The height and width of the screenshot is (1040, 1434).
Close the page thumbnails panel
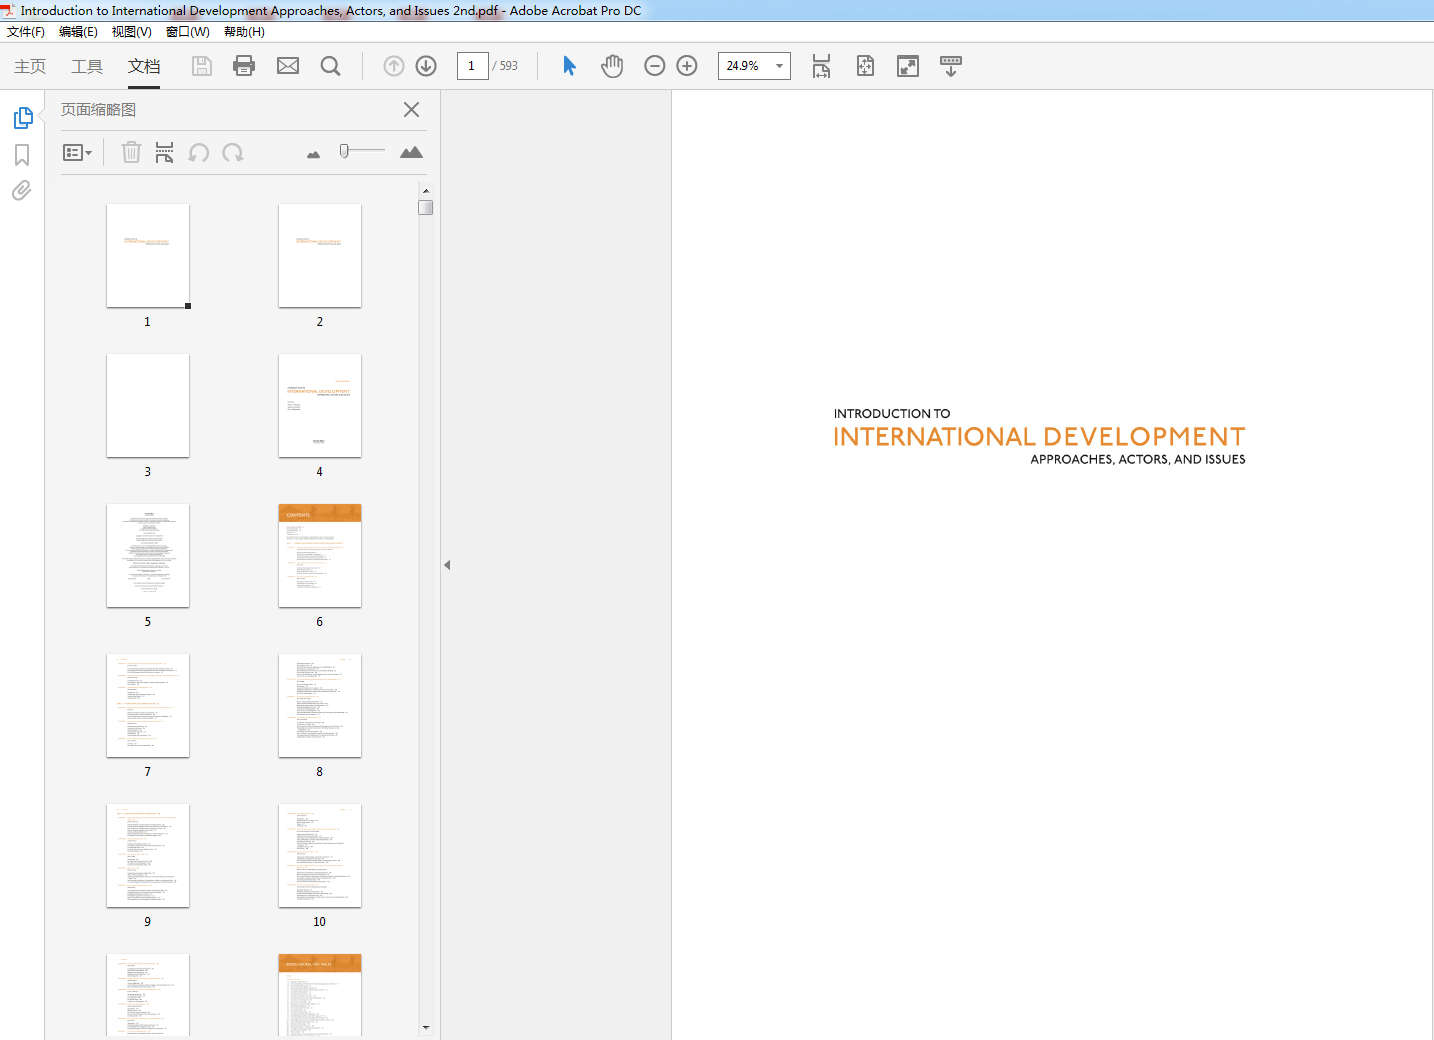tap(411, 110)
